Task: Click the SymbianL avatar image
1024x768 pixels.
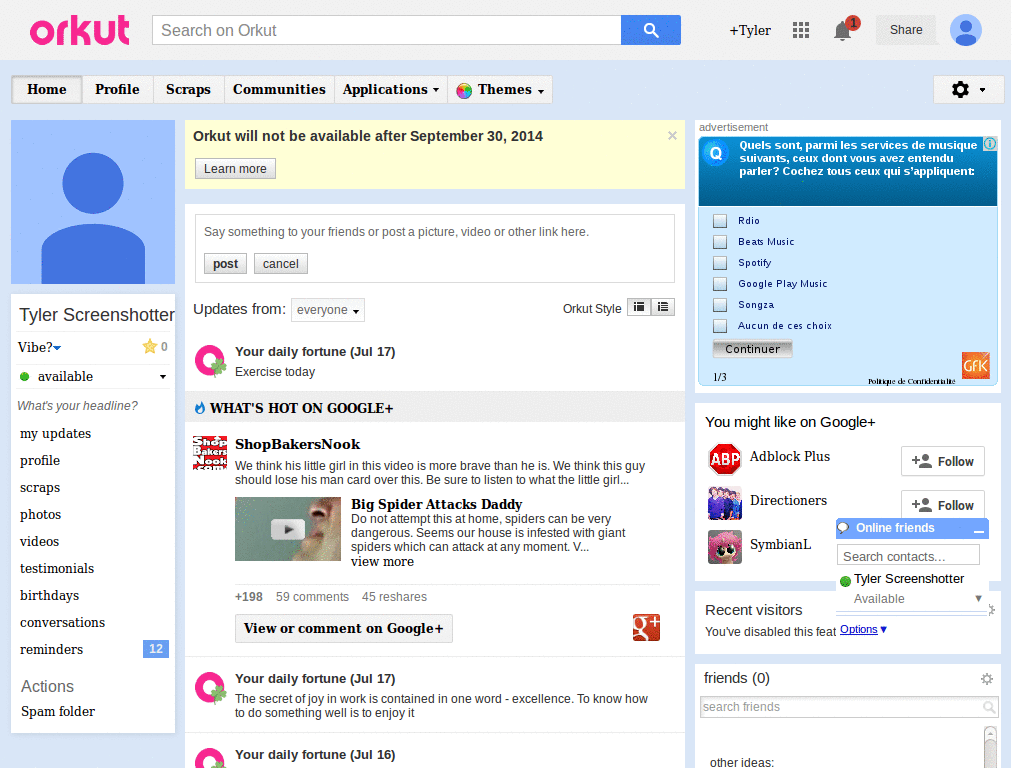Action: pos(725,547)
